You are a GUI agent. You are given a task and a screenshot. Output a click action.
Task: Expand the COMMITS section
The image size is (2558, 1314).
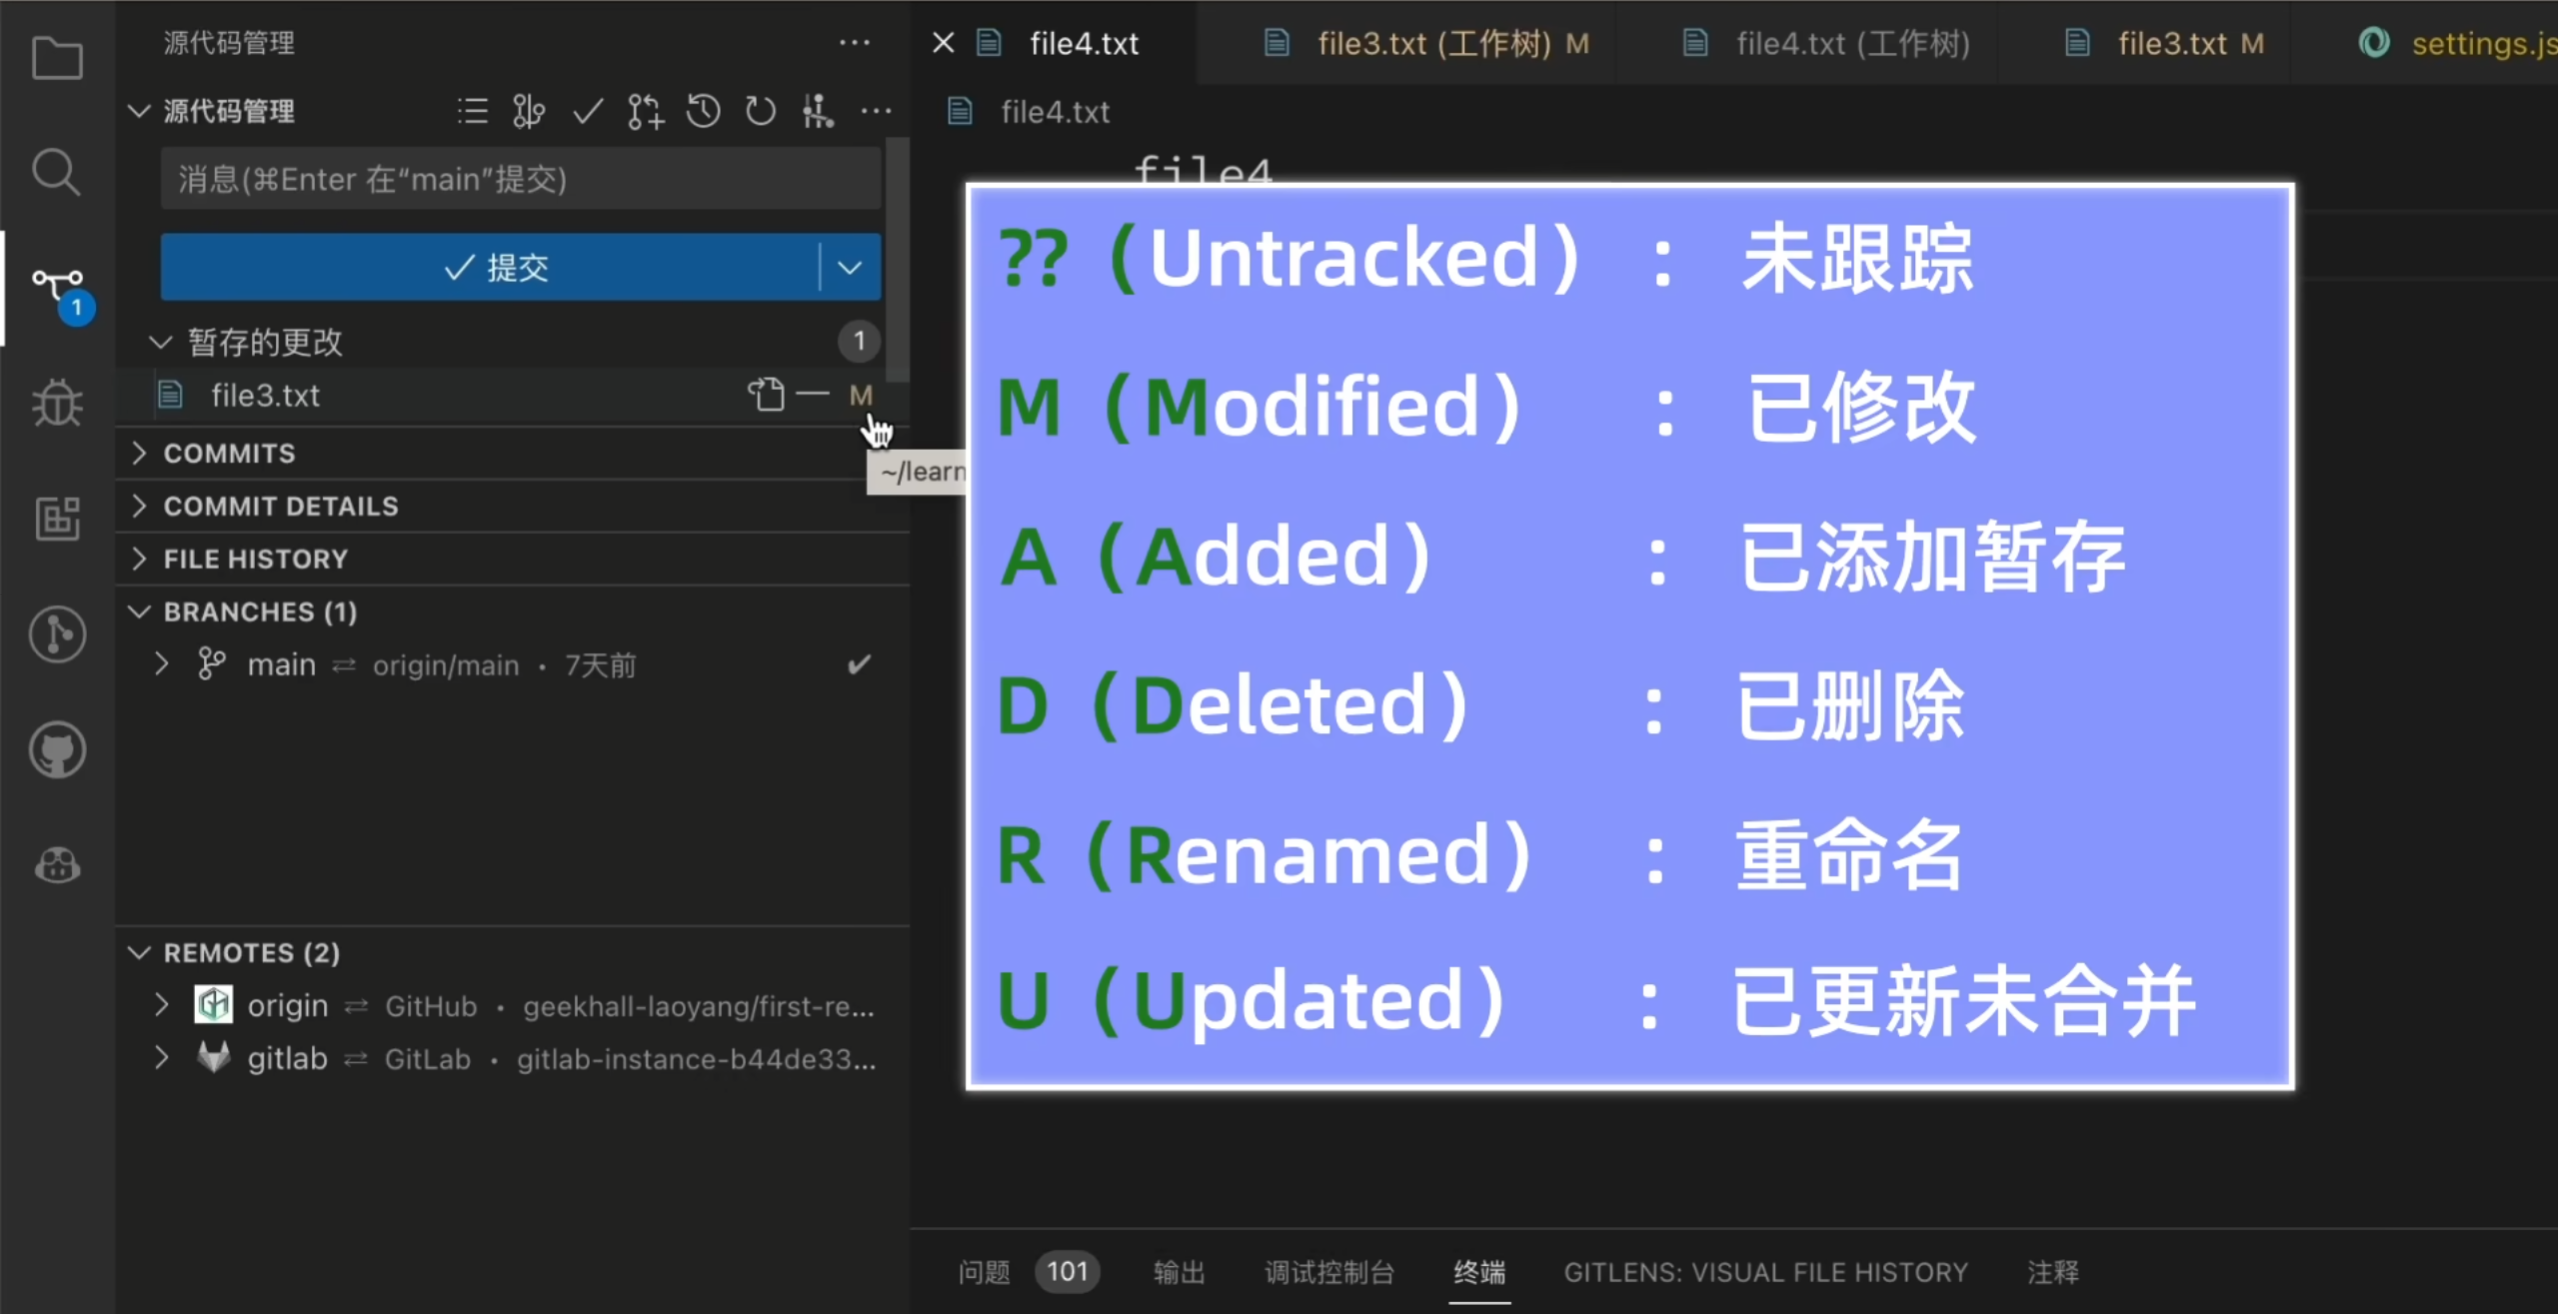pyautogui.click(x=140, y=453)
